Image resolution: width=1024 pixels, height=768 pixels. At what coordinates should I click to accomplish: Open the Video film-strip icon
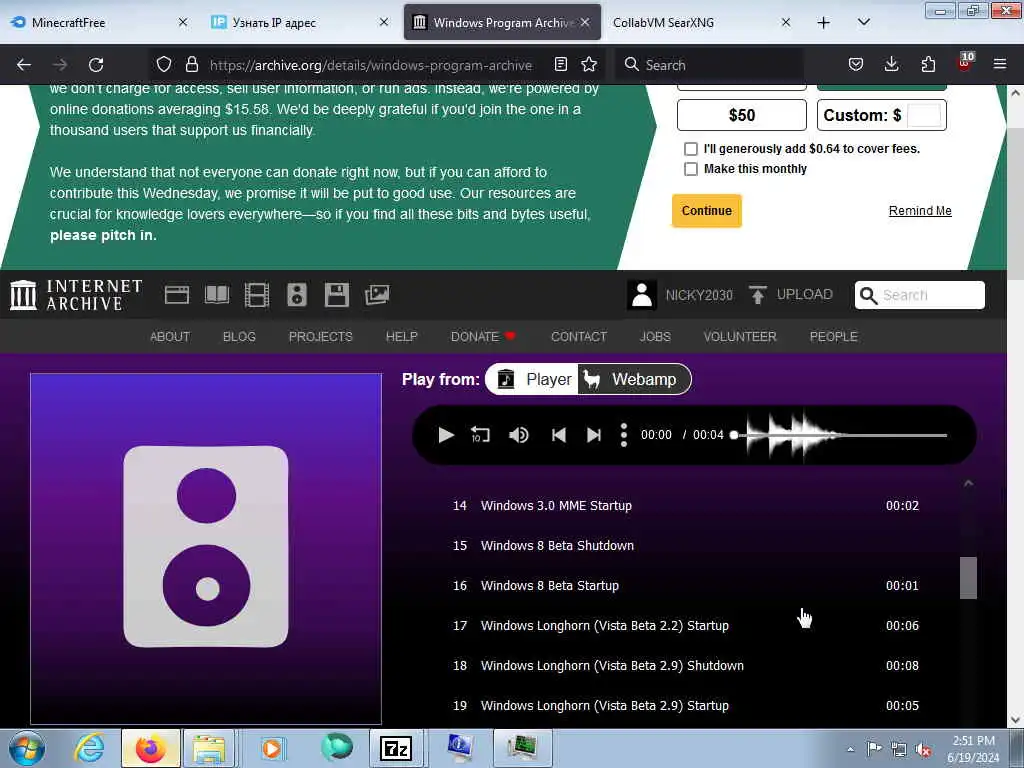coord(257,295)
